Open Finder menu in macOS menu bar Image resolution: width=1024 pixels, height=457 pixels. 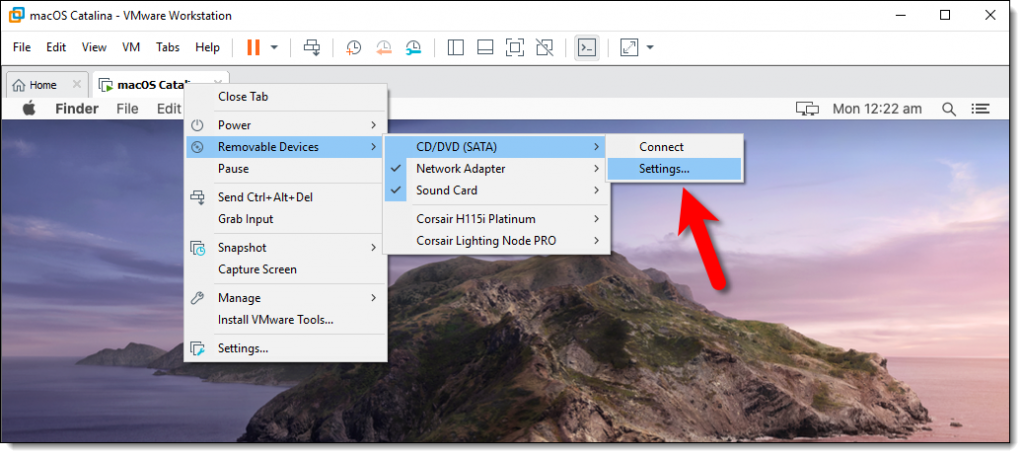coord(77,108)
